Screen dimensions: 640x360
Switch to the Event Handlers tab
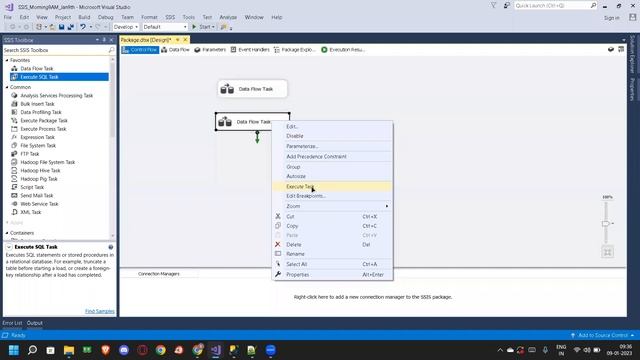tap(250, 50)
